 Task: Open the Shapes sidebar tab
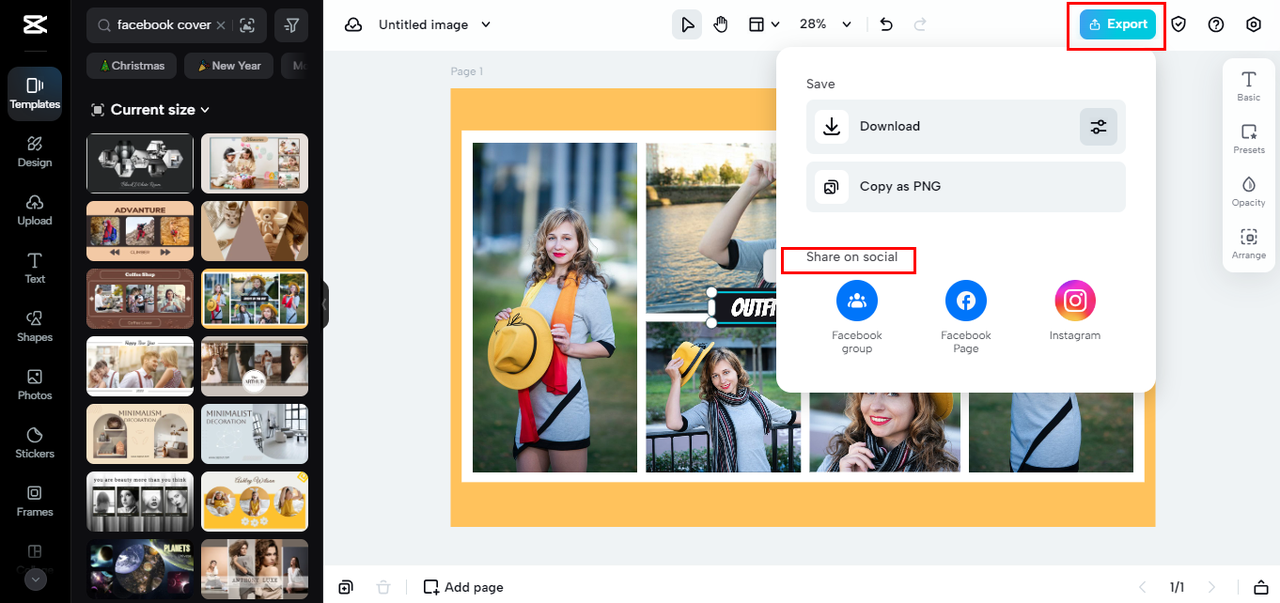(x=35, y=326)
